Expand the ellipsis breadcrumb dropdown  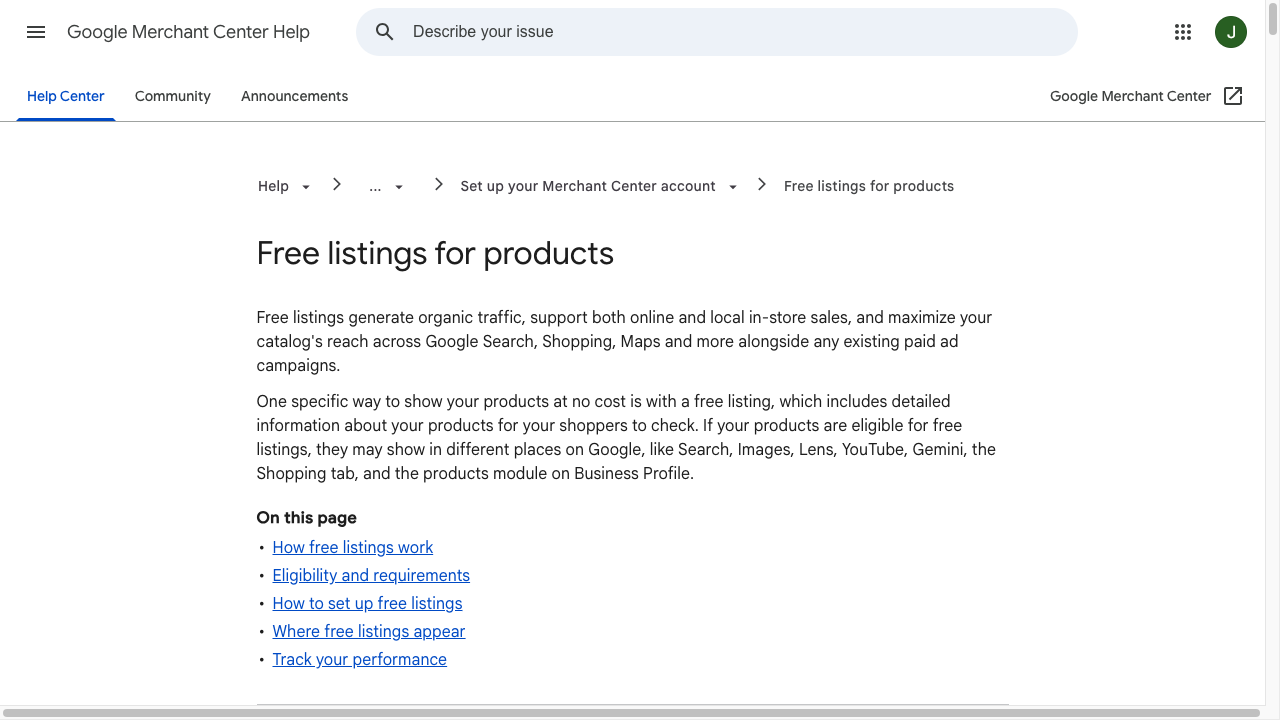(x=399, y=187)
